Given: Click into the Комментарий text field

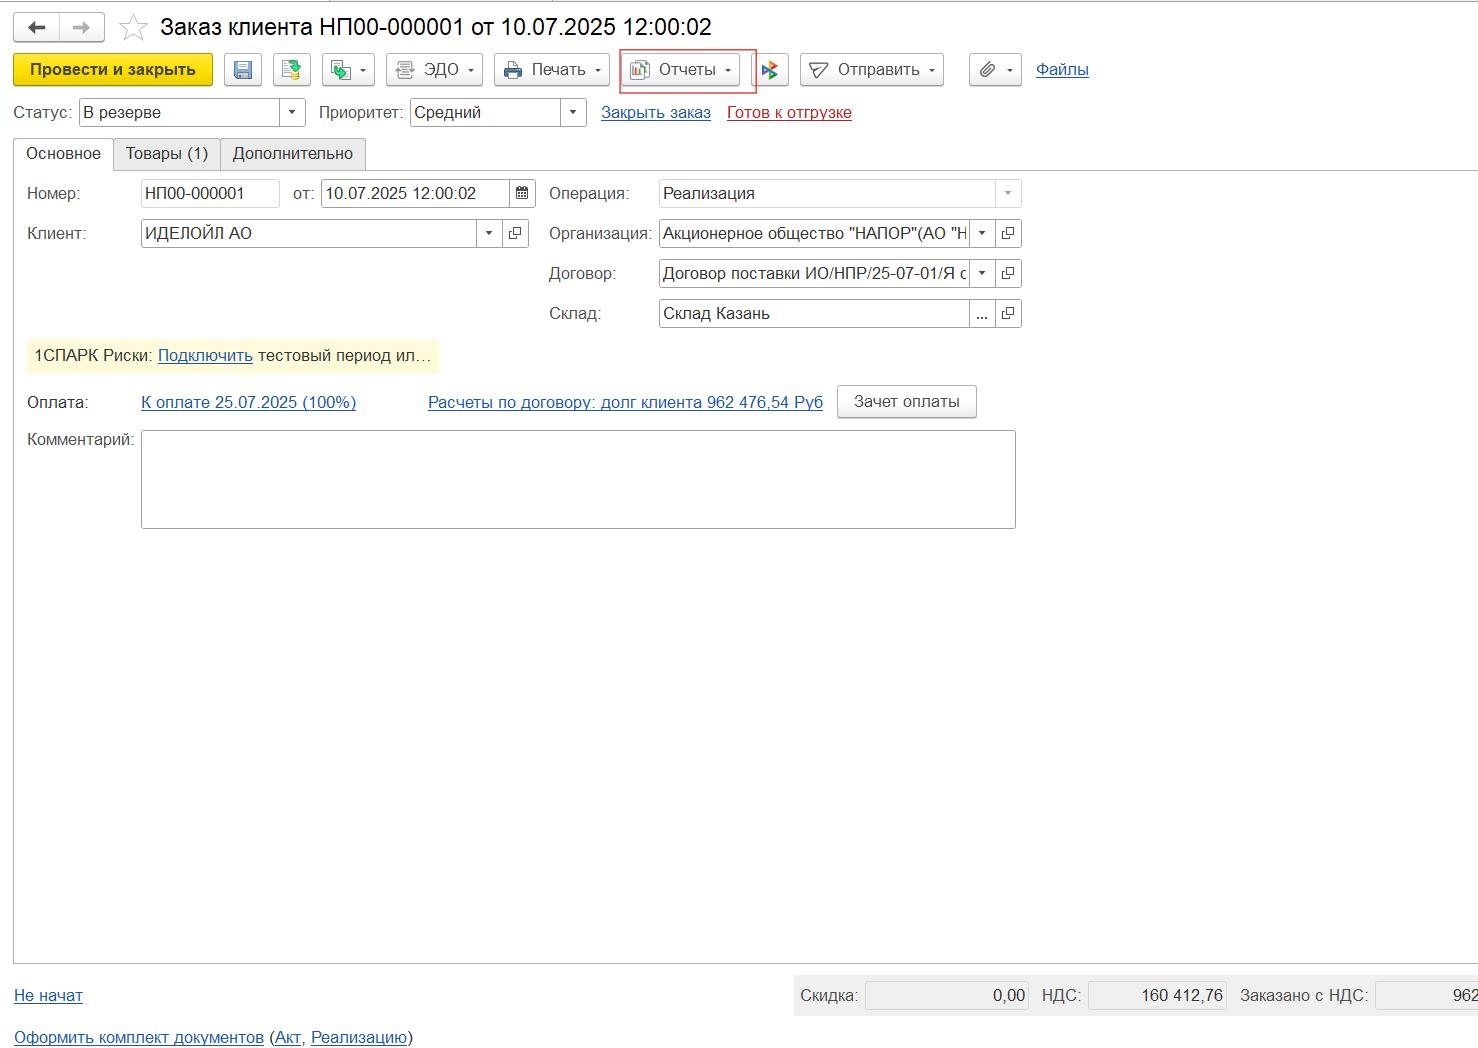Looking at the screenshot, I should [x=577, y=479].
